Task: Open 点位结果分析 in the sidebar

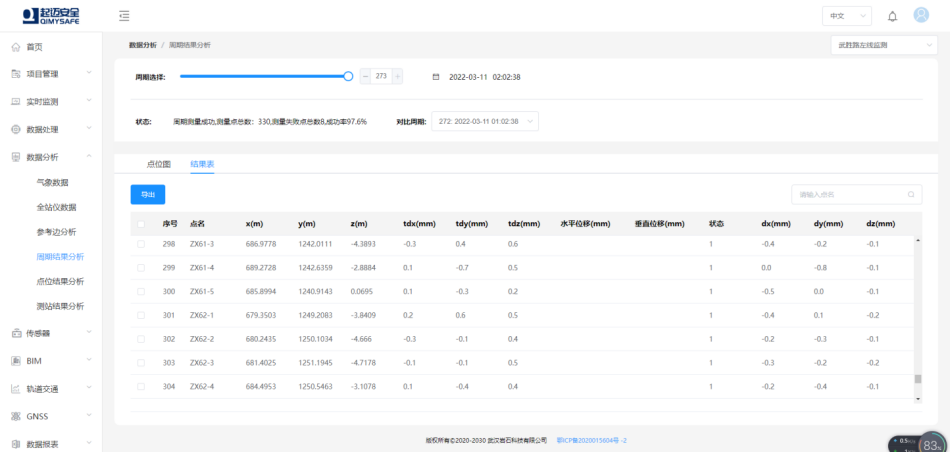Action: point(60,281)
